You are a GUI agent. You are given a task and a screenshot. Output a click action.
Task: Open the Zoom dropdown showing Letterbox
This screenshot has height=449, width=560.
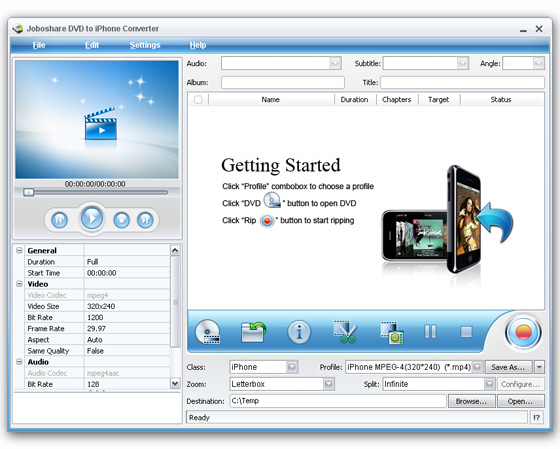tap(329, 384)
